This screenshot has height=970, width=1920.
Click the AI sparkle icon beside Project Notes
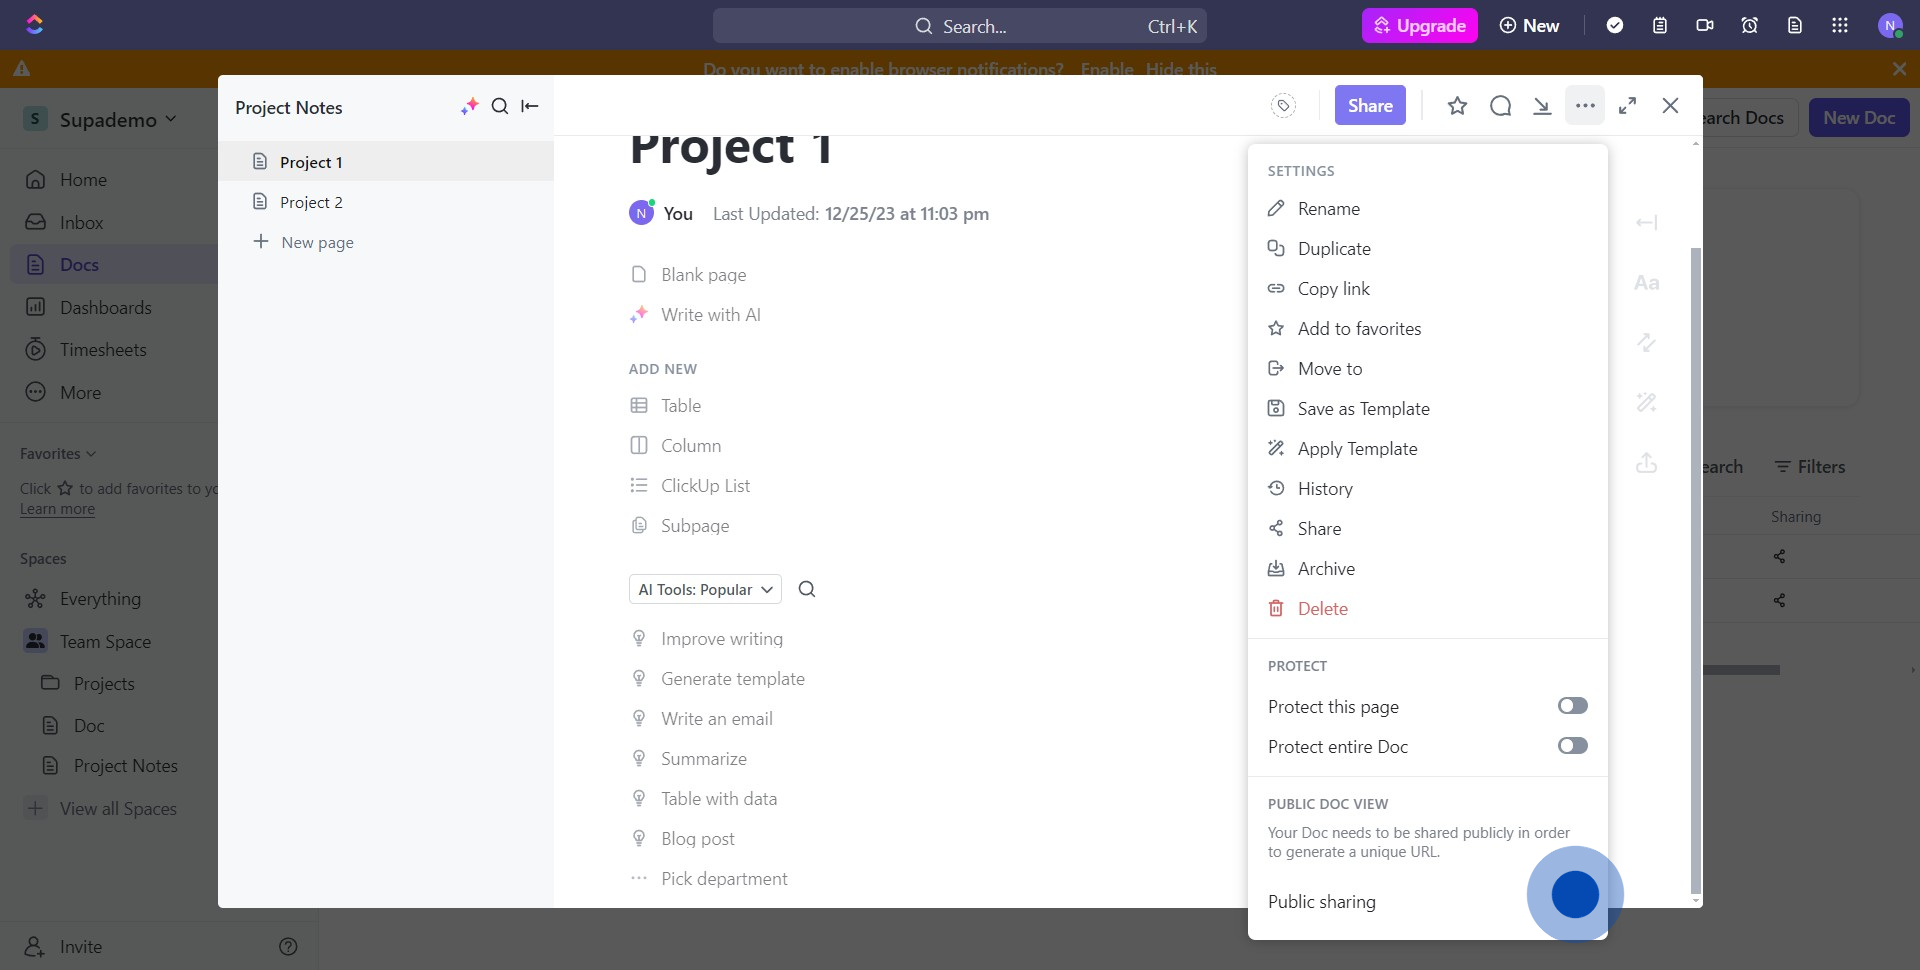469,106
